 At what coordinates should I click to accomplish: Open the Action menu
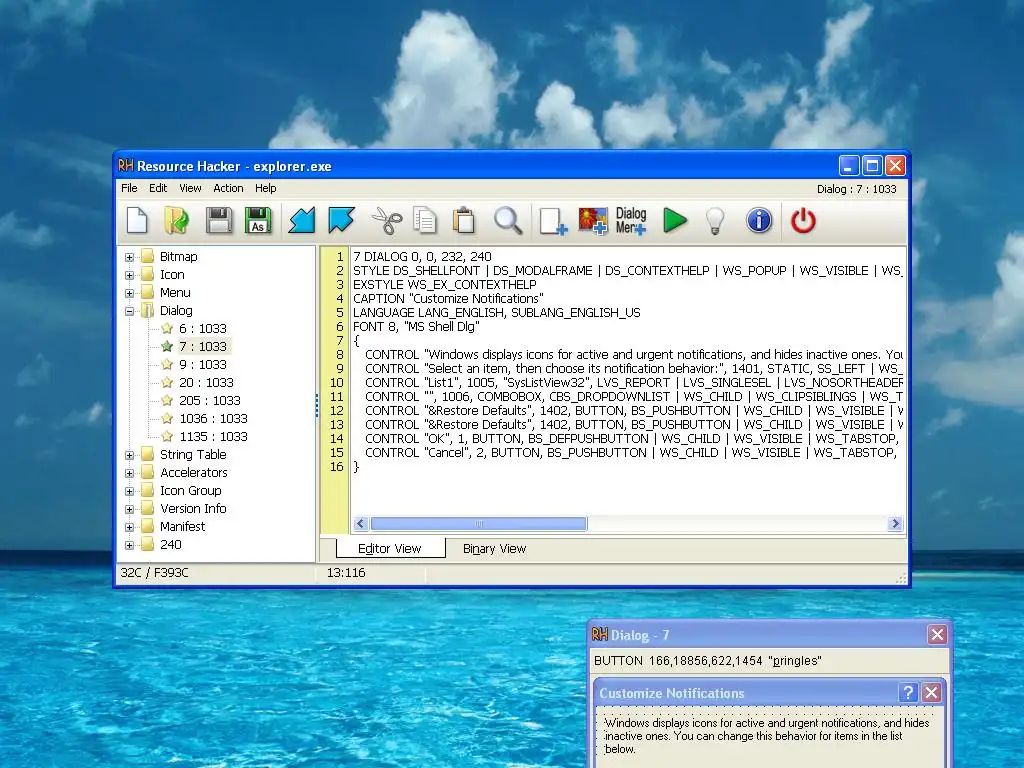(228, 188)
